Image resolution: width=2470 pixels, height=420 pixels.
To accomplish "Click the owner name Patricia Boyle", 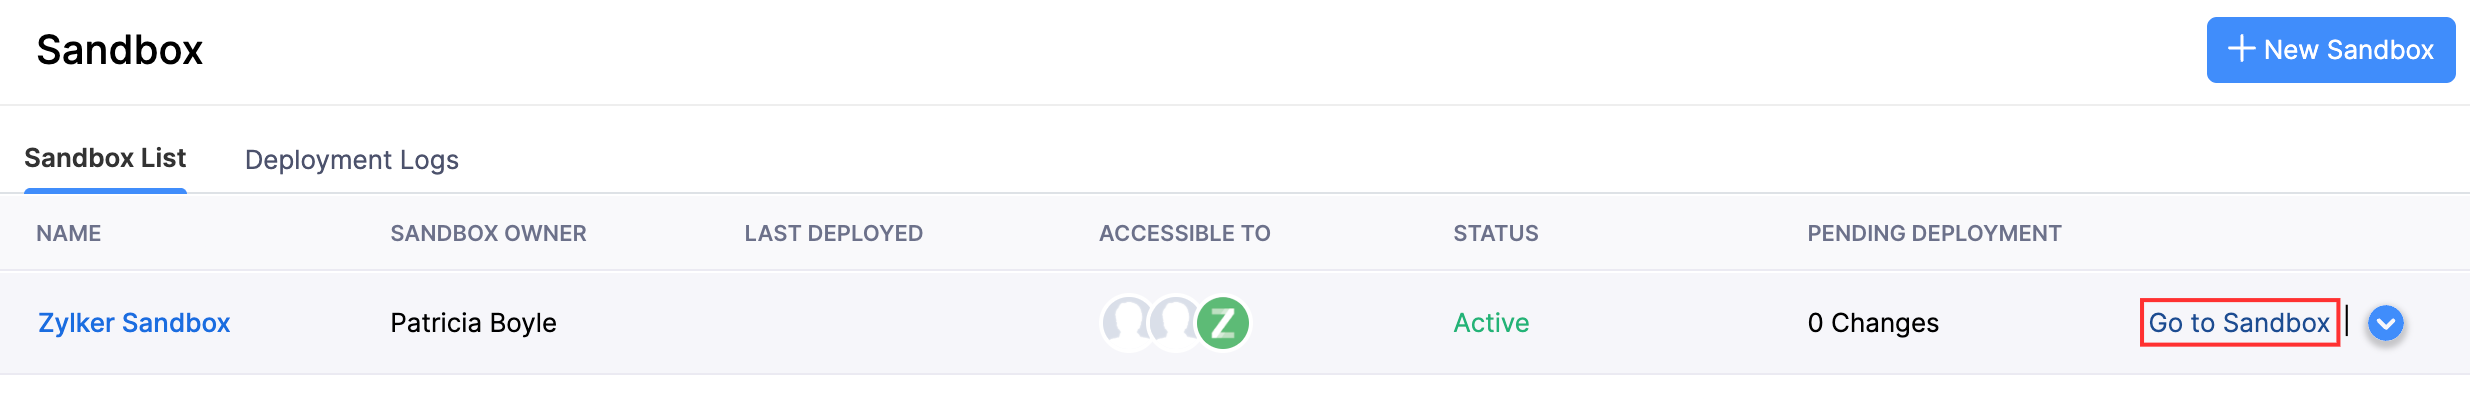I will click(x=473, y=323).
